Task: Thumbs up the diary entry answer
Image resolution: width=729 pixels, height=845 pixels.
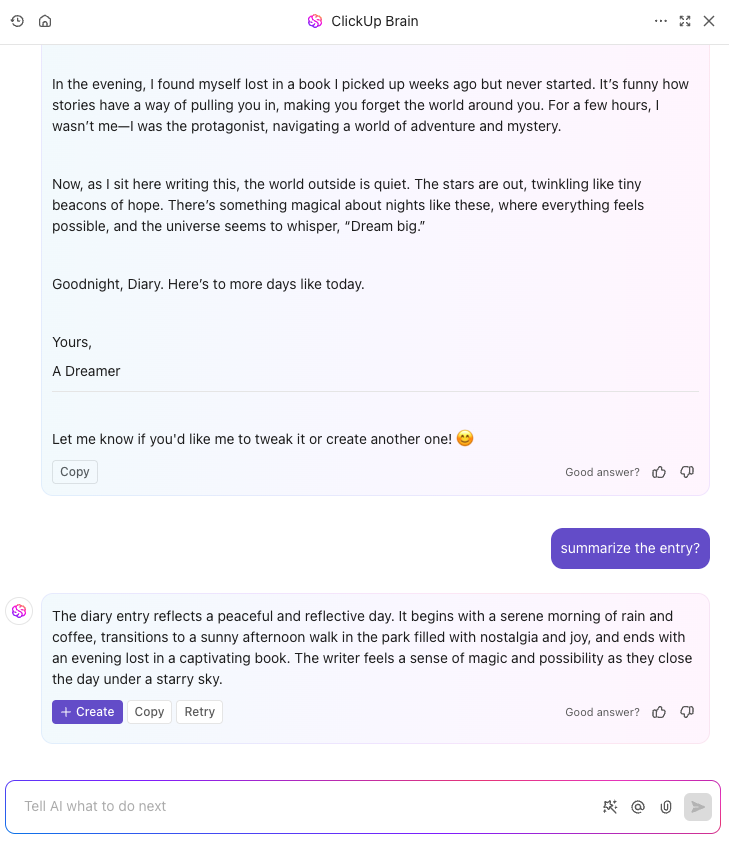Action: (659, 472)
